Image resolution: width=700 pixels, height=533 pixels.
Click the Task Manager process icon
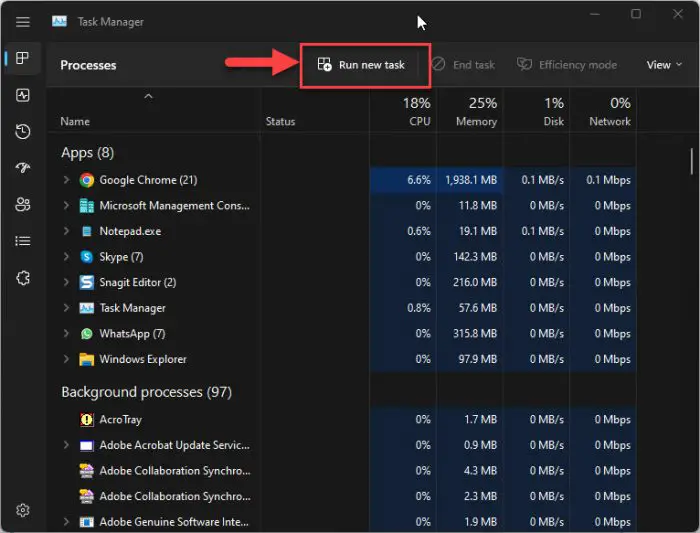tap(87, 308)
